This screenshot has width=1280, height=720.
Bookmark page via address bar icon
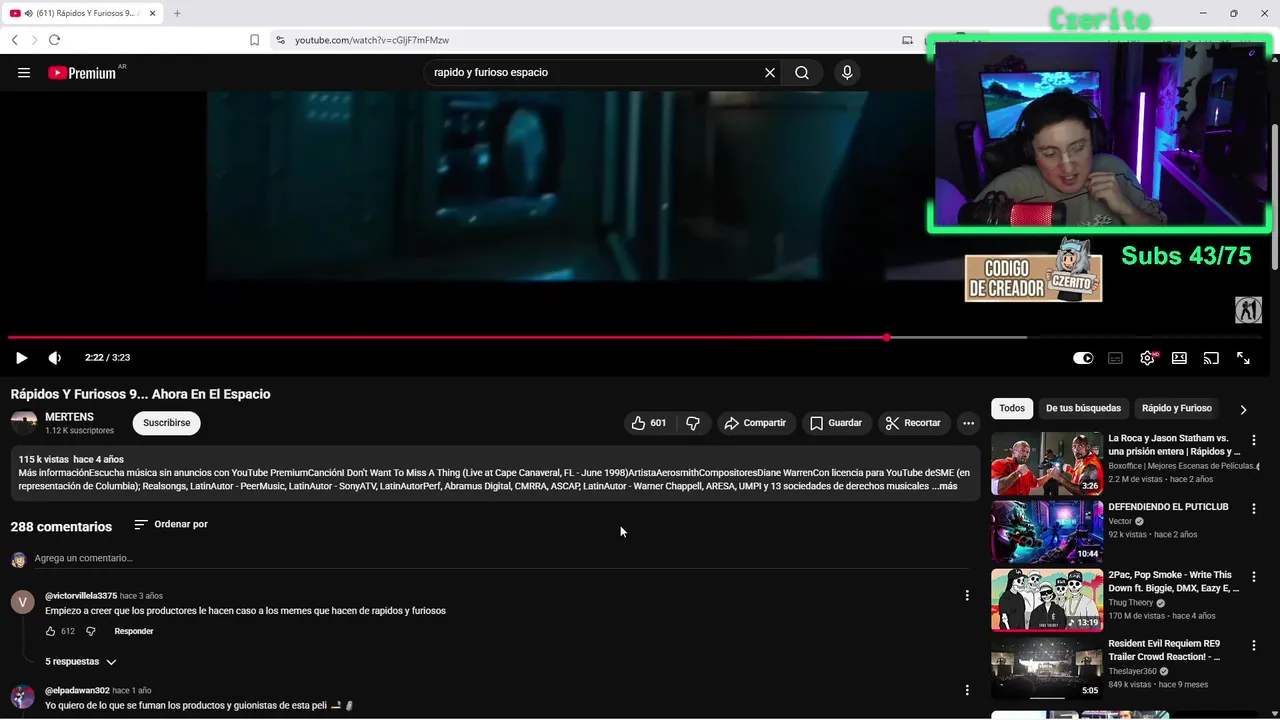click(x=254, y=40)
